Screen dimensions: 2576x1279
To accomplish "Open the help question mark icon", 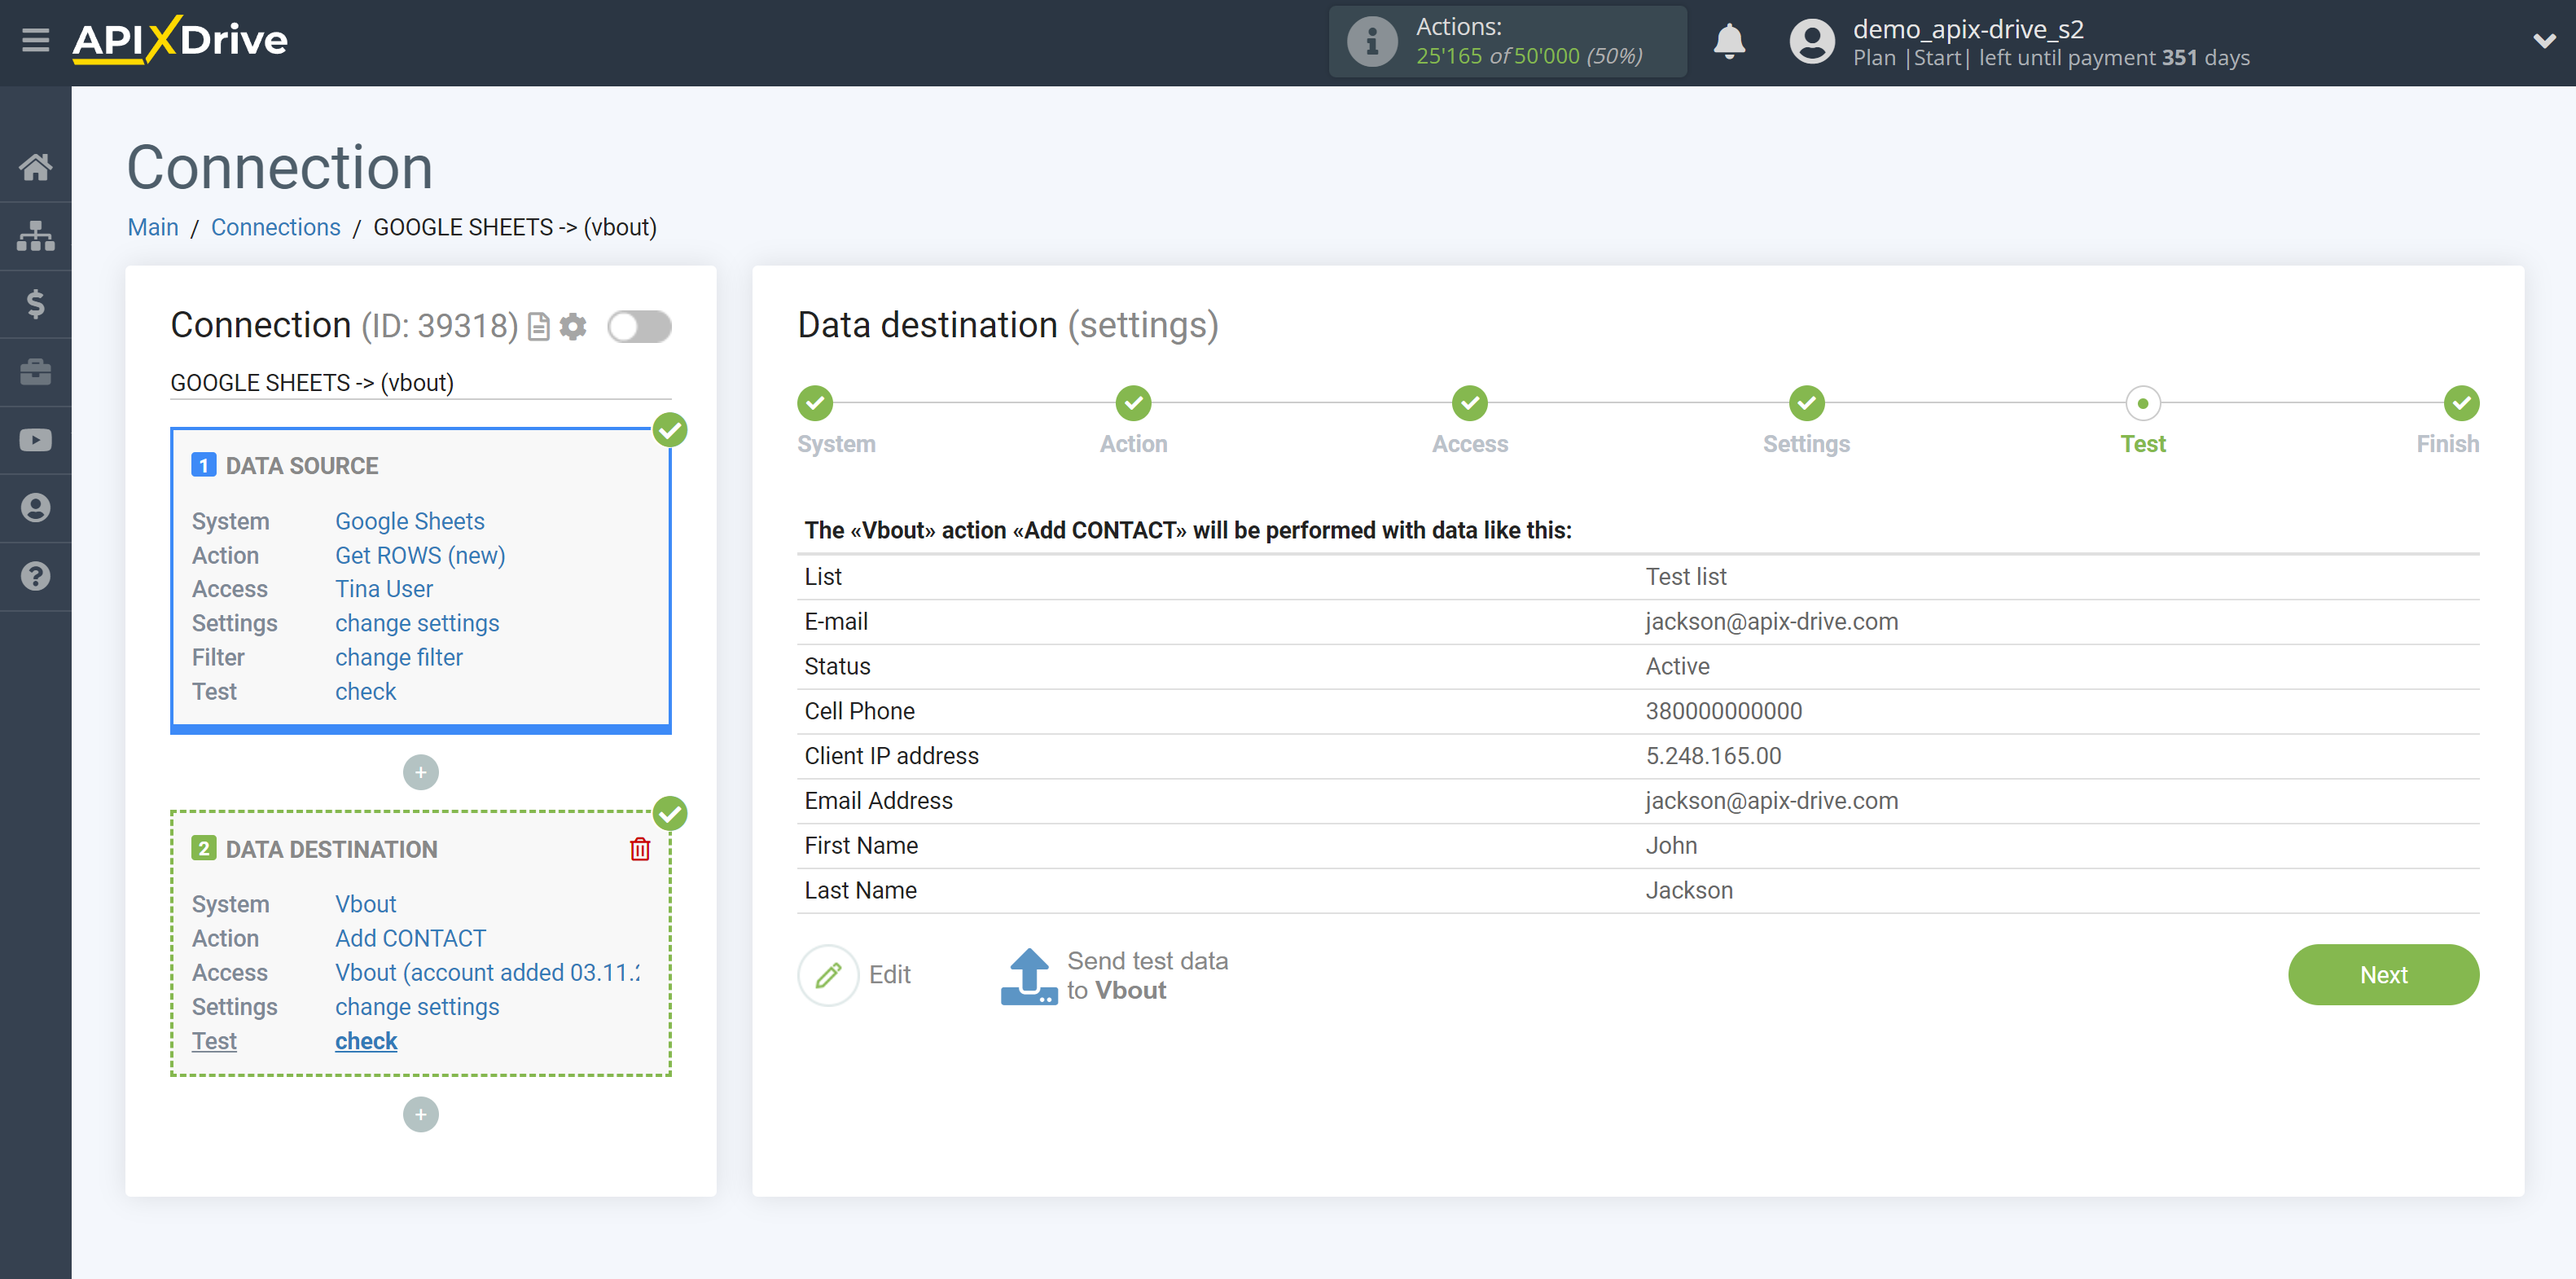I will click(35, 576).
